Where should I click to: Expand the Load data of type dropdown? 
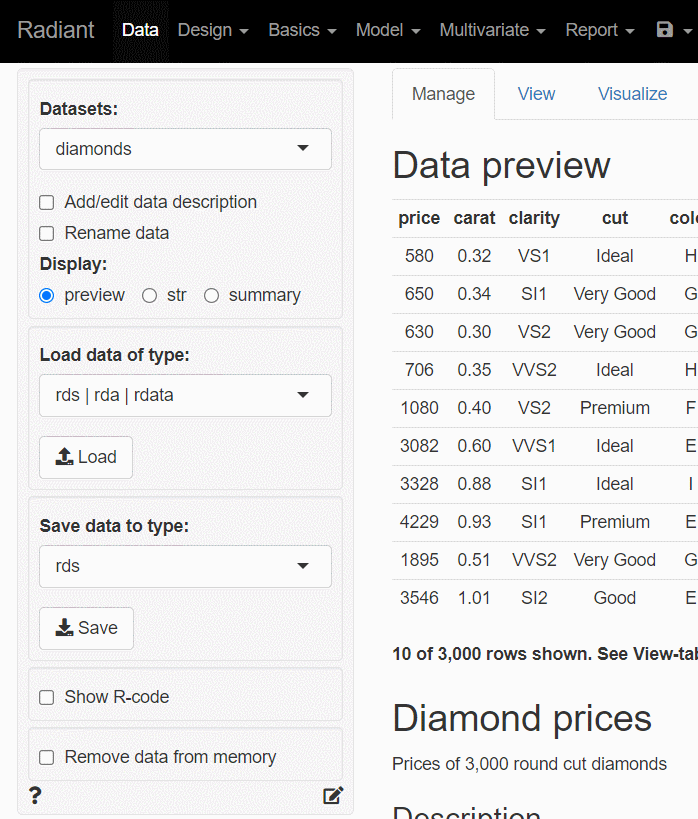pyautogui.click(x=185, y=395)
